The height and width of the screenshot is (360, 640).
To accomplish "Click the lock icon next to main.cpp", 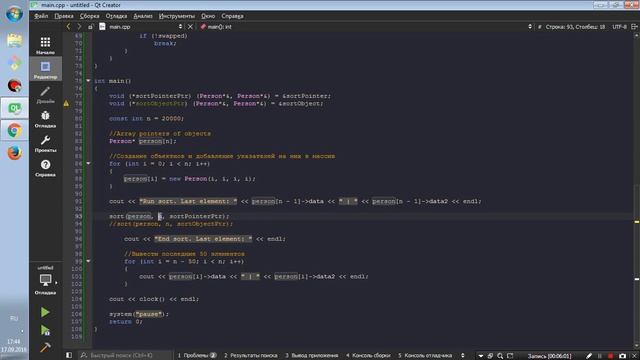I will pyautogui.click(x=90, y=27).
